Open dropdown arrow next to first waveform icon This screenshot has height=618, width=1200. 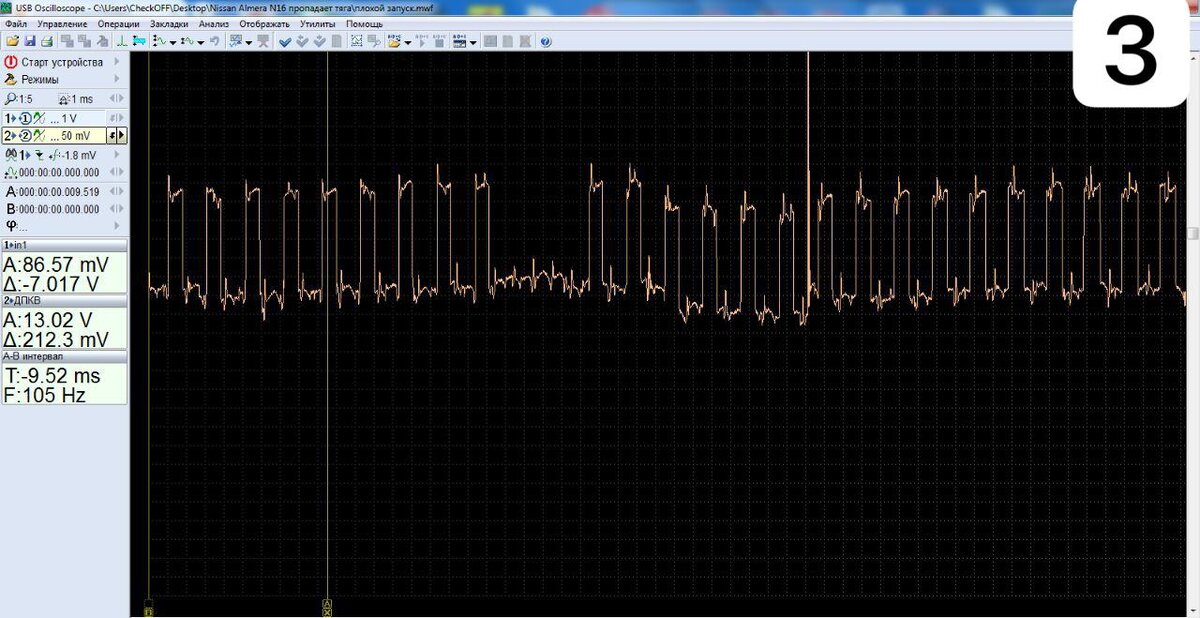click(172, 43)
